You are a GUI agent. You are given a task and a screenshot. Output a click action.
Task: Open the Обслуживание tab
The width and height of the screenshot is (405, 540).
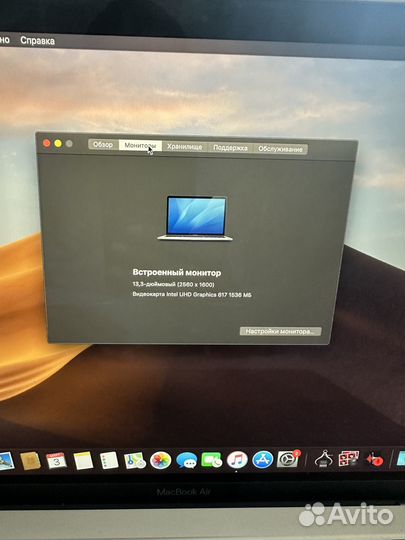coord(280,149)
